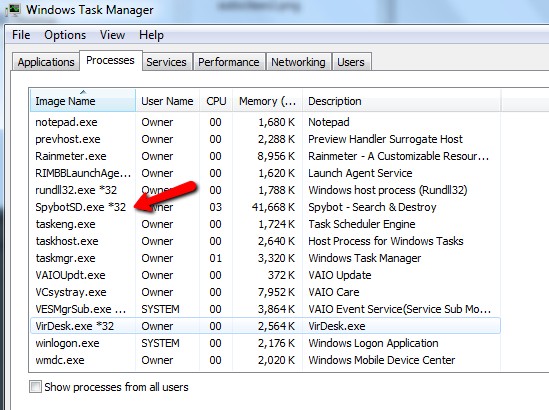Click the Task Scheduler Engine description
This screenshot has width=549, height=410.
[x=362, y=224]
